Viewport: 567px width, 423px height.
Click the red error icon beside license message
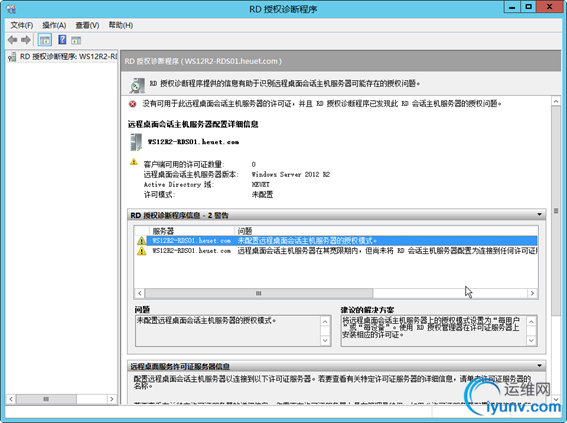coord(133,104)
